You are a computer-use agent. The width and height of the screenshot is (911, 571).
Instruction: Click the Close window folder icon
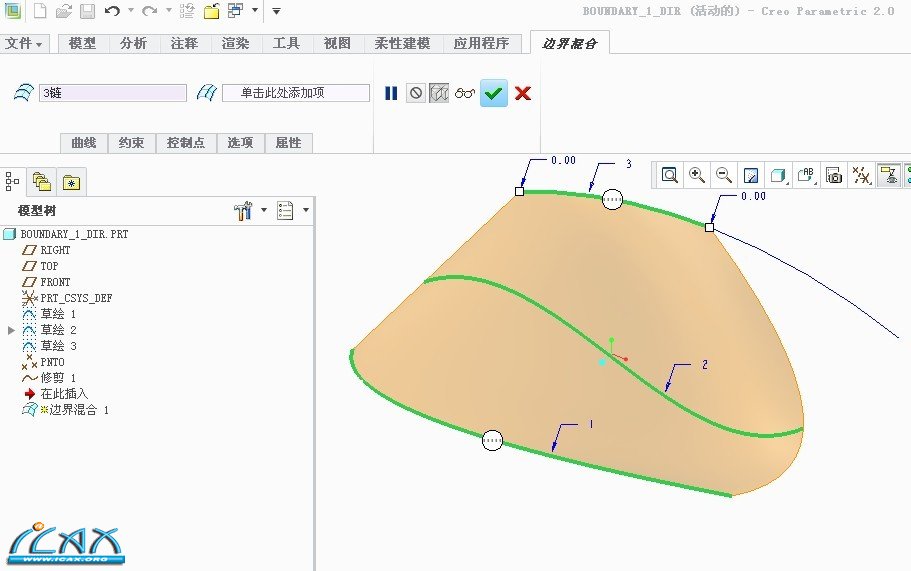pyautogui.click(x=211, y=10)
